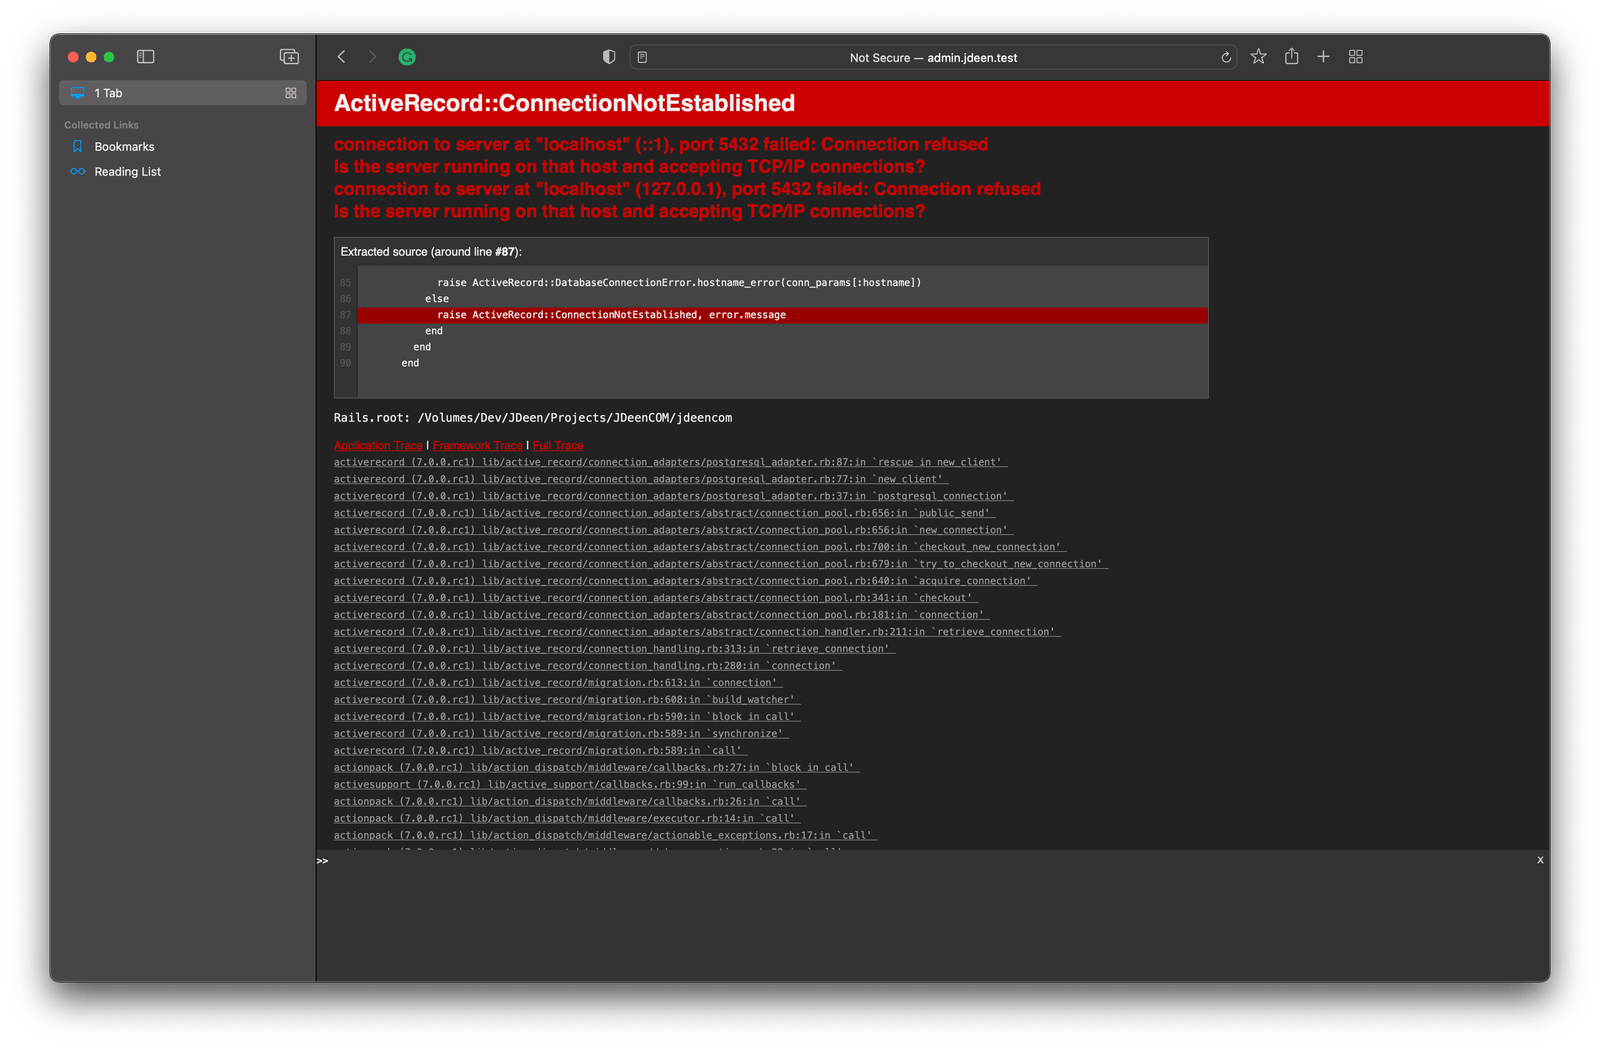Image resolution: width=1600 pixels, height=1048 pixels.
Task: Open trace line postgresql_connection
Action: point(673,496)
